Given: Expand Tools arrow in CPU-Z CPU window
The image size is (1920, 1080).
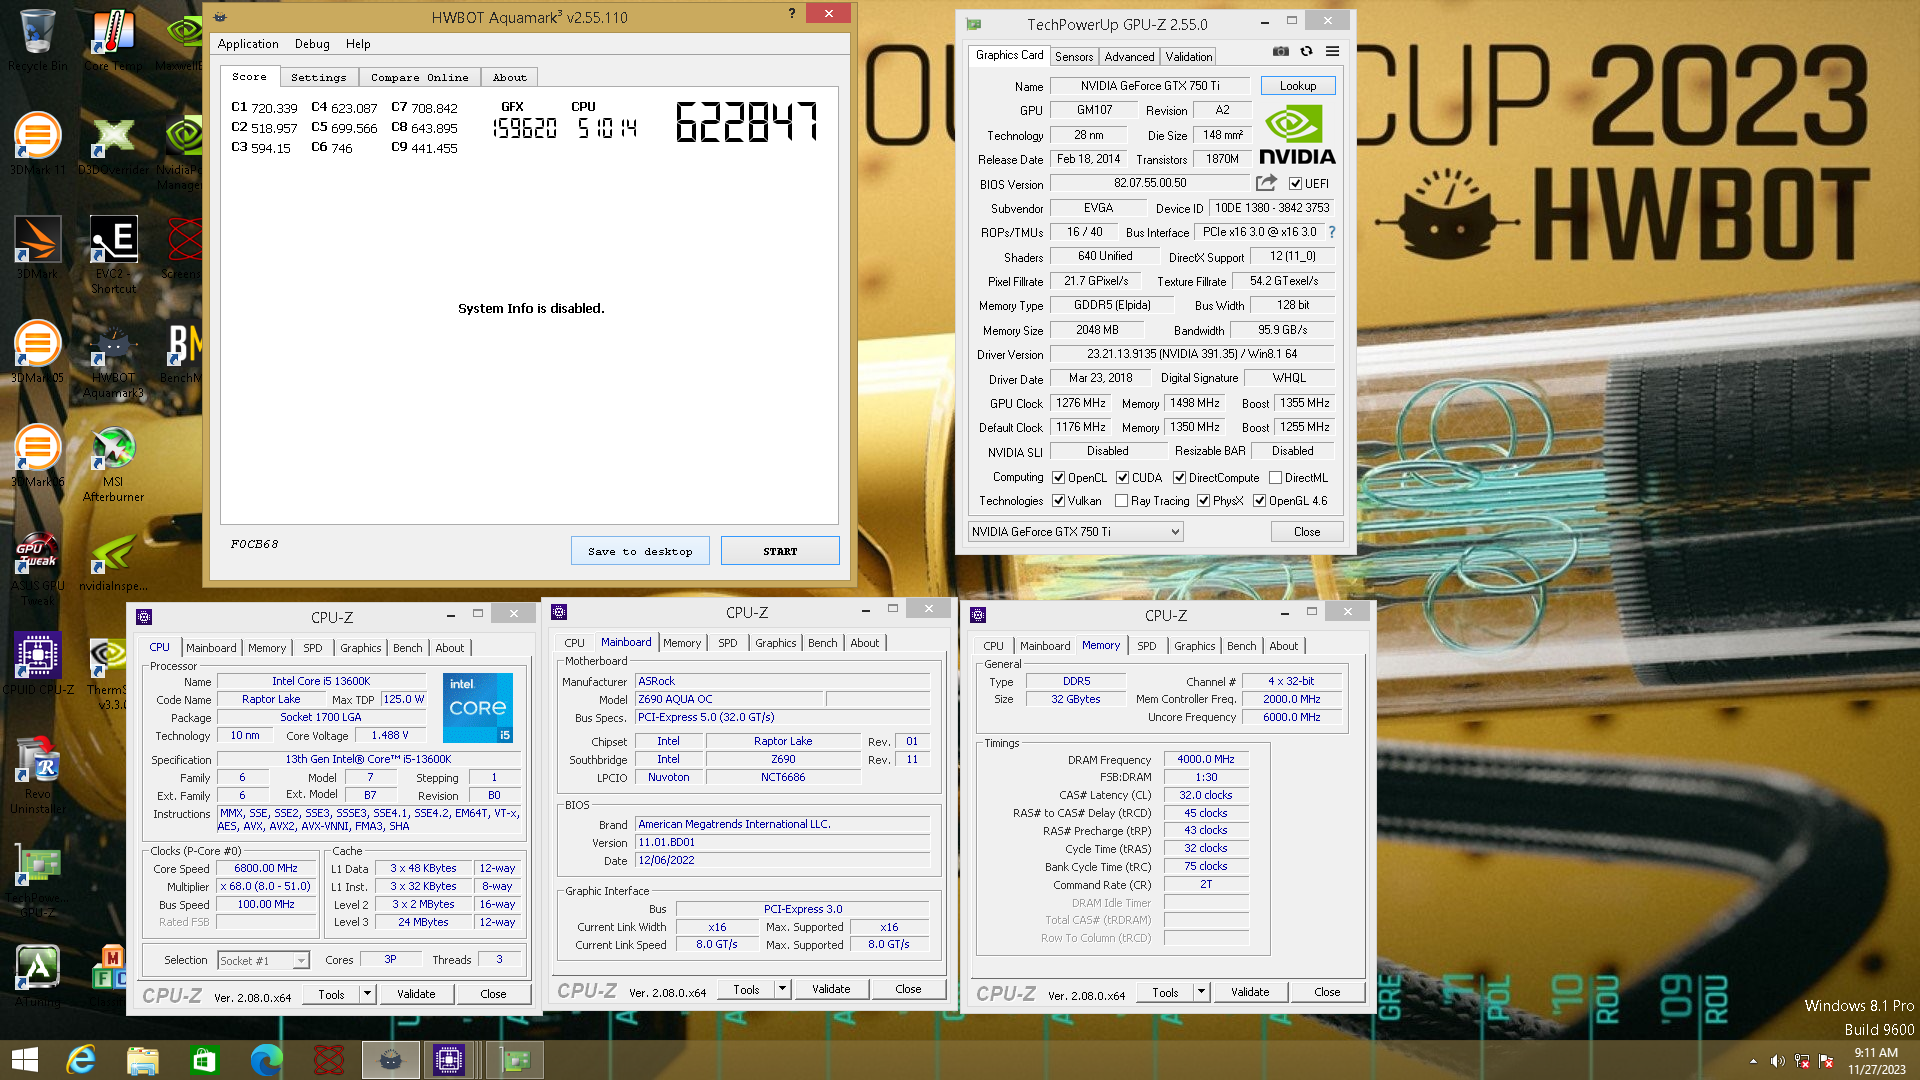Looking at the screenshot, I should coord(367,994).
